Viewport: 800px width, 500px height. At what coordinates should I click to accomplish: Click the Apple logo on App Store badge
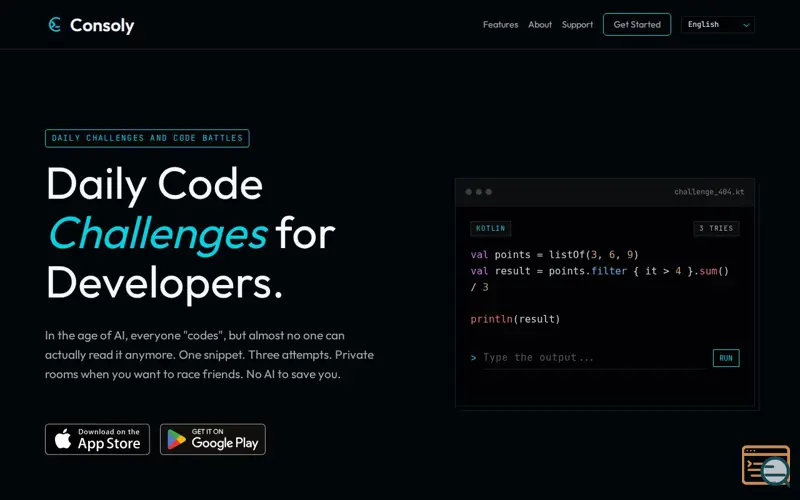coord(63,439)
